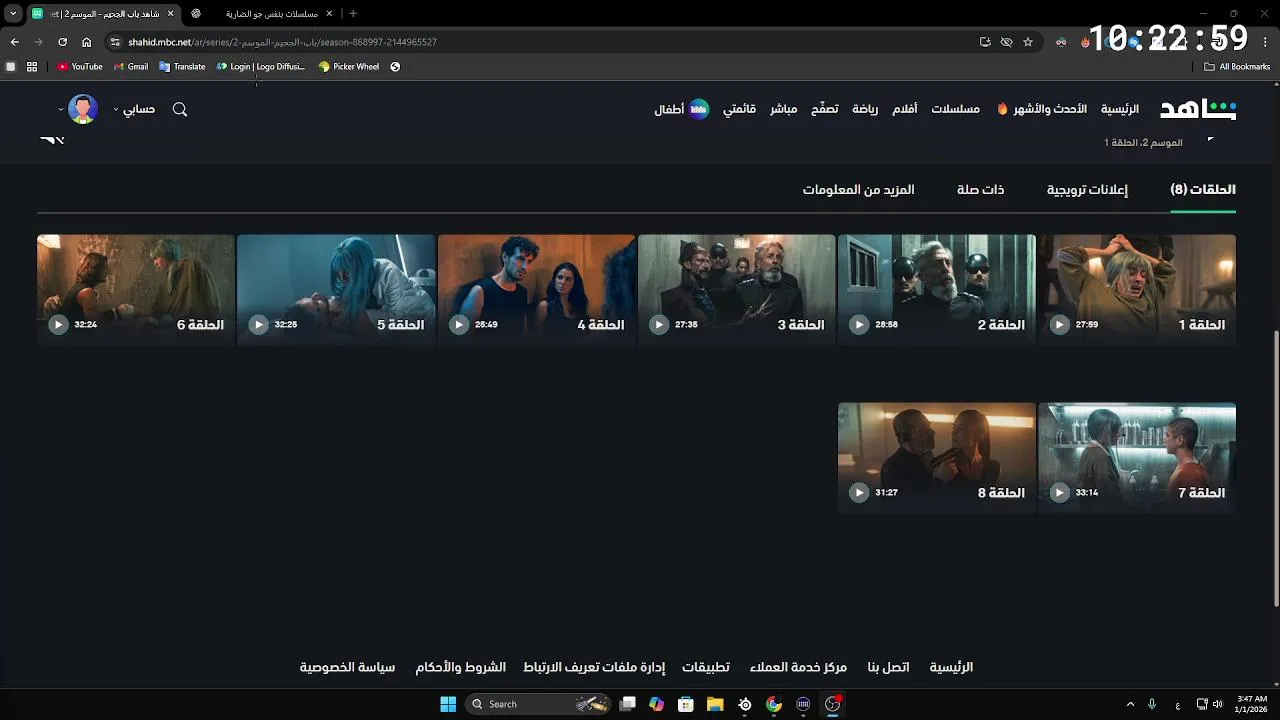Open the YouTube bookmark
Viewport: 1280px width, 720px height.
pos(80,66)
